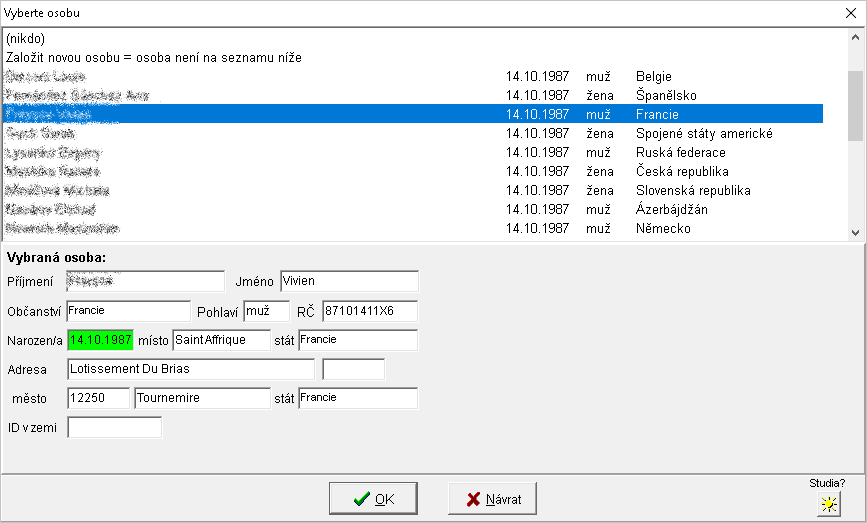Click the postal code field 12250
Image resolution: width=867 pixels, height=523 pixels.
(97, 398)
